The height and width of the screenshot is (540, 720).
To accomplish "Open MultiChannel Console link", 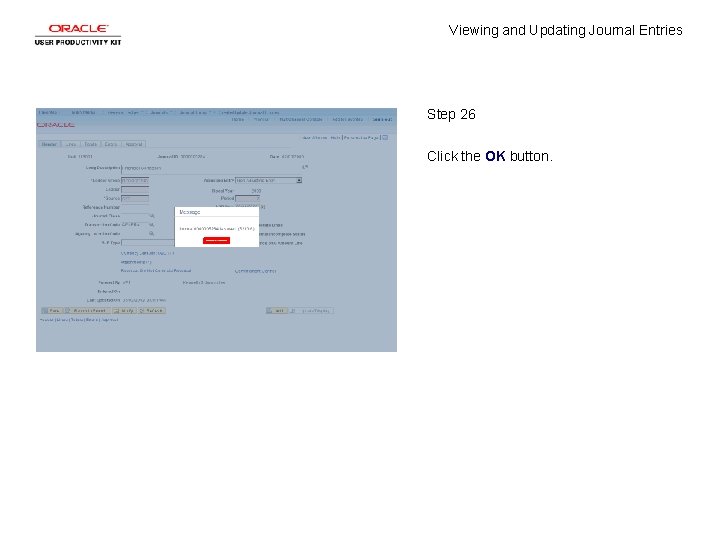I will click(301, 119).
